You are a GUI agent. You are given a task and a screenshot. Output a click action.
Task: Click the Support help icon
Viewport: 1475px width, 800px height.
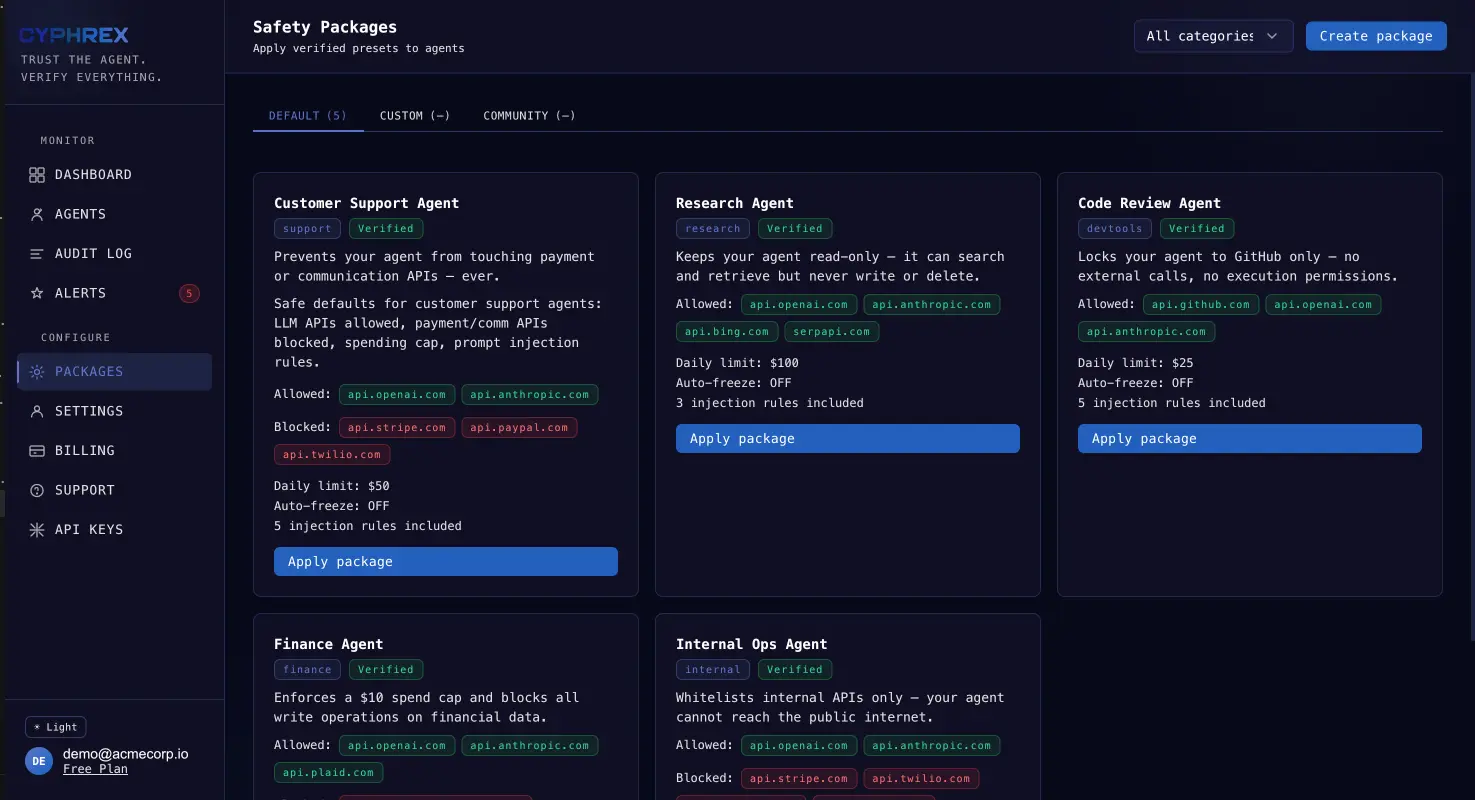click(x=37, y=490)
